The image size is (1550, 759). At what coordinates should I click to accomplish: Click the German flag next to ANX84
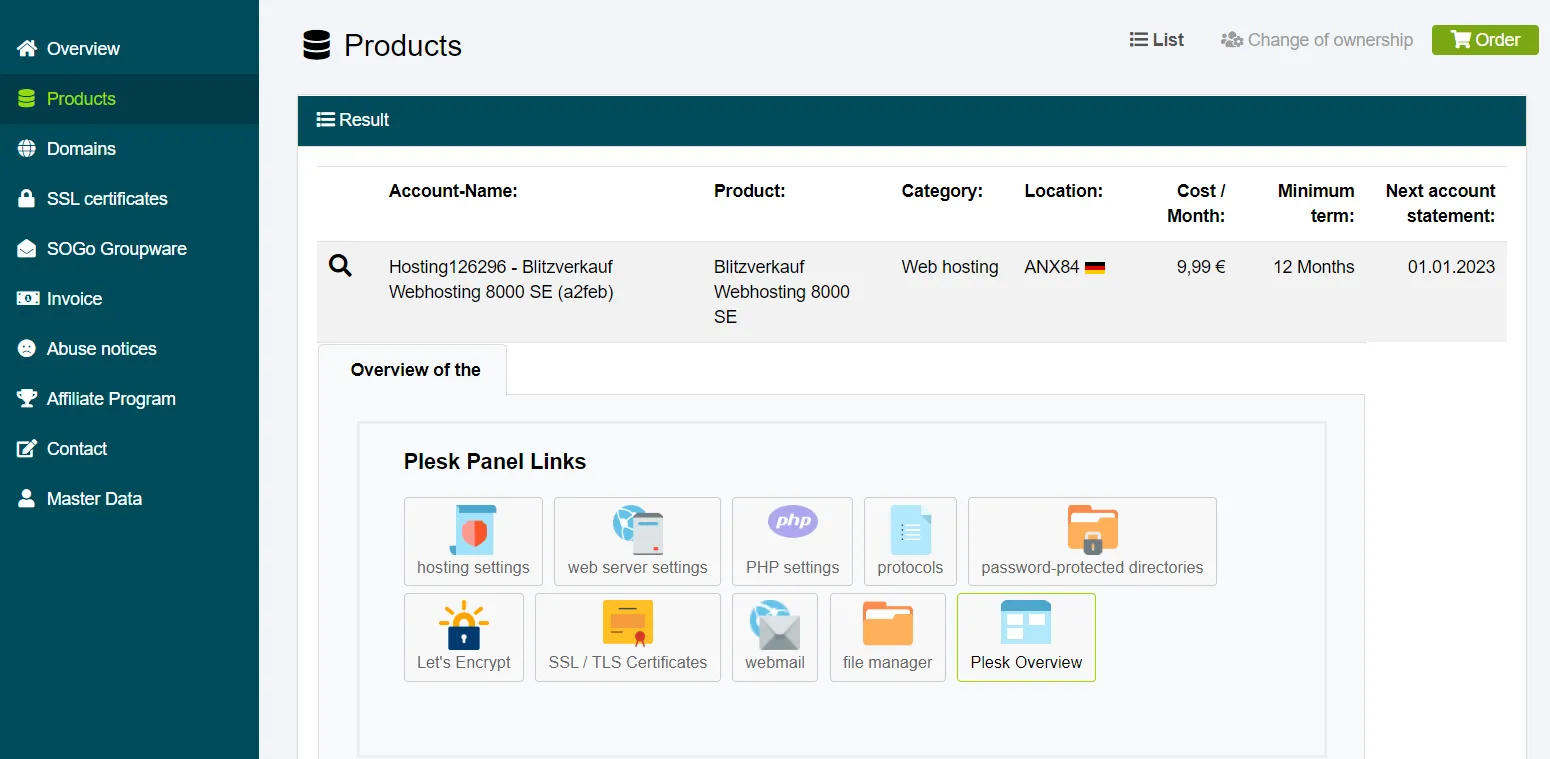tap(1095, 268)
